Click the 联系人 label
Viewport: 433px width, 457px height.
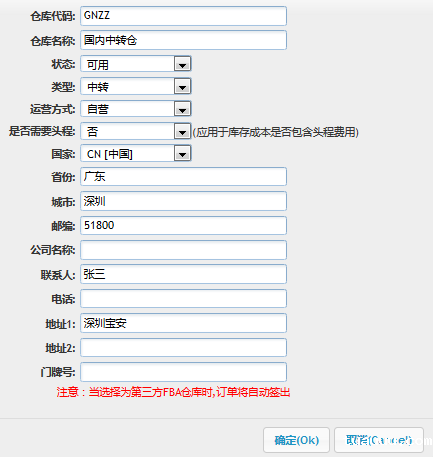point(58,275)
